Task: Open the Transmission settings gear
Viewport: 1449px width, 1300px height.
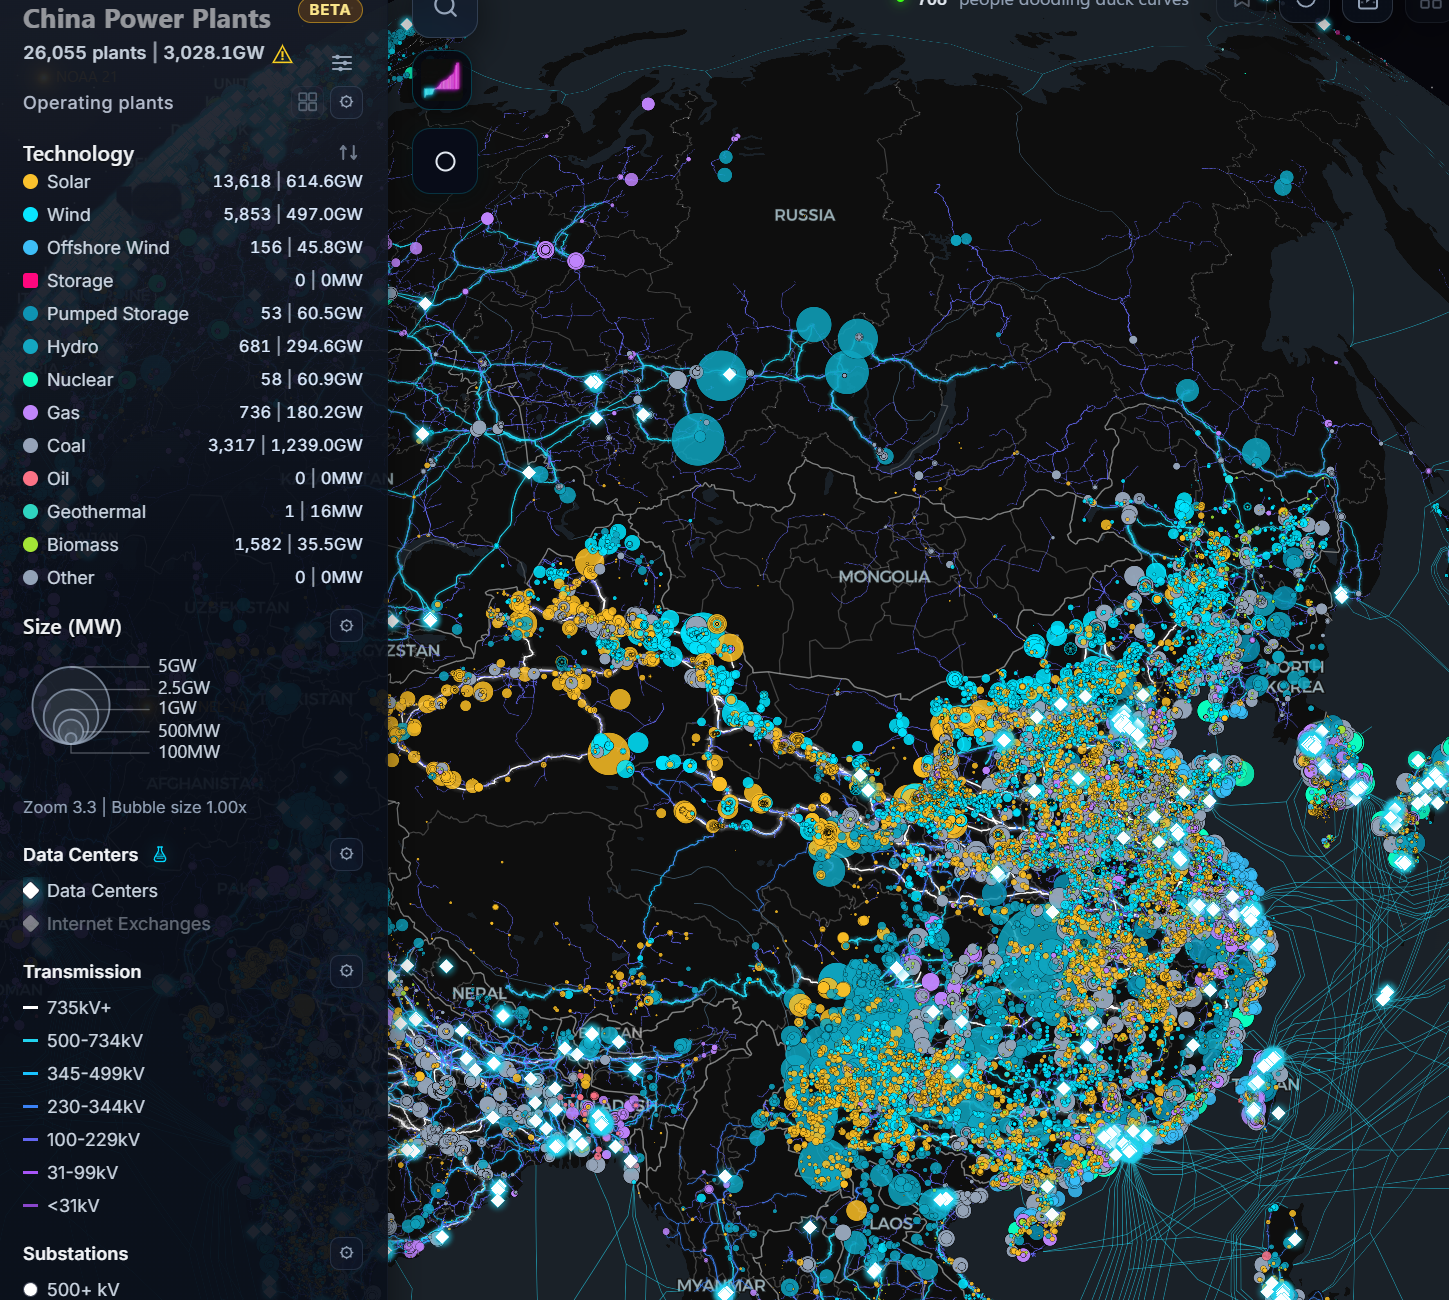Action: (346, 971)
